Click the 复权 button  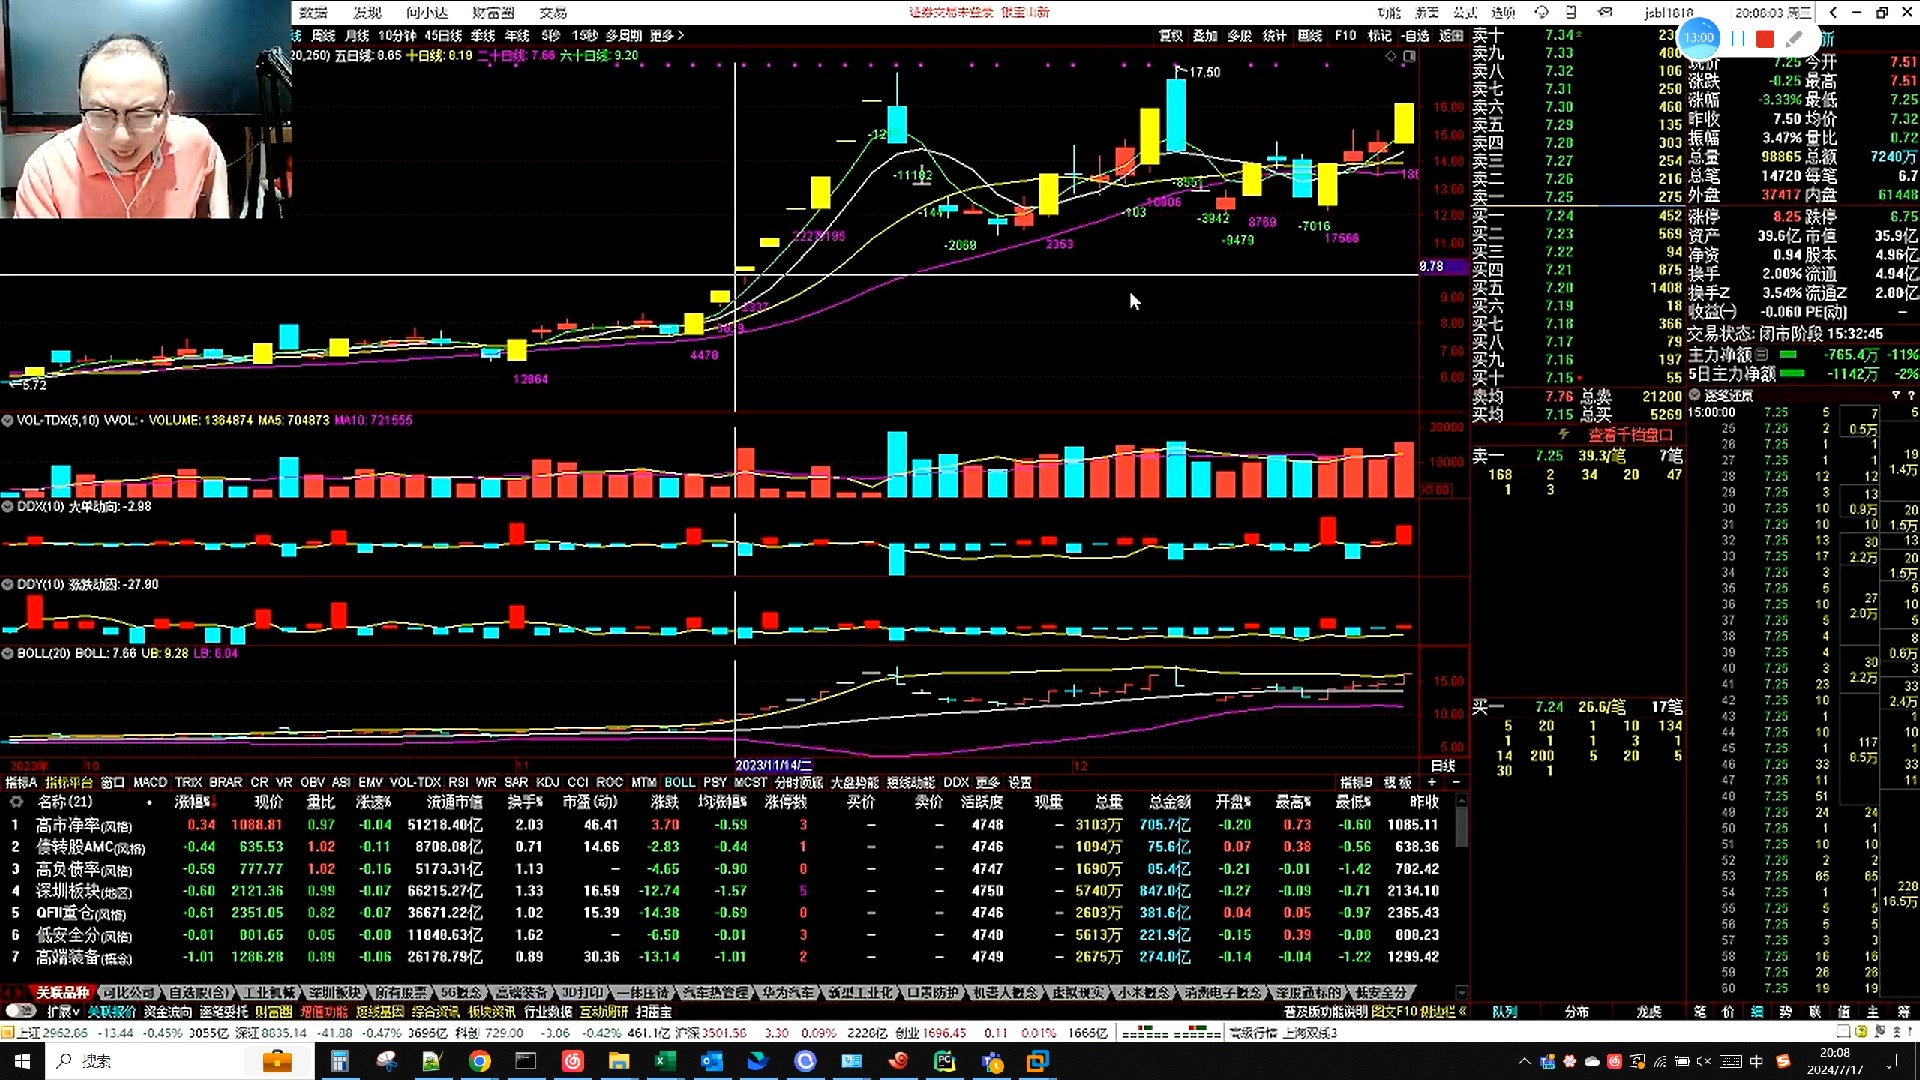(x=1171, y=35)
